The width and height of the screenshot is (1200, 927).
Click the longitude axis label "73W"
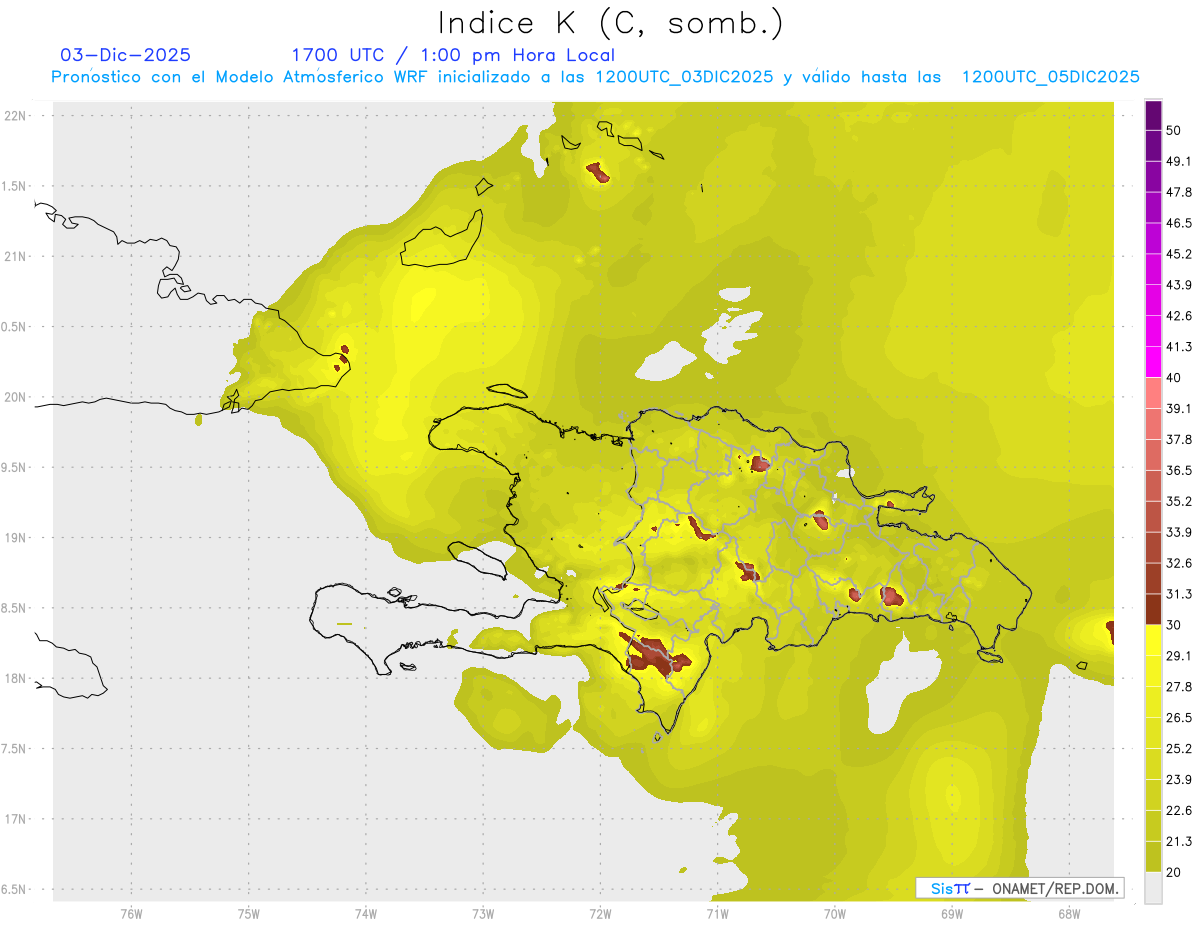click(482, 913)
